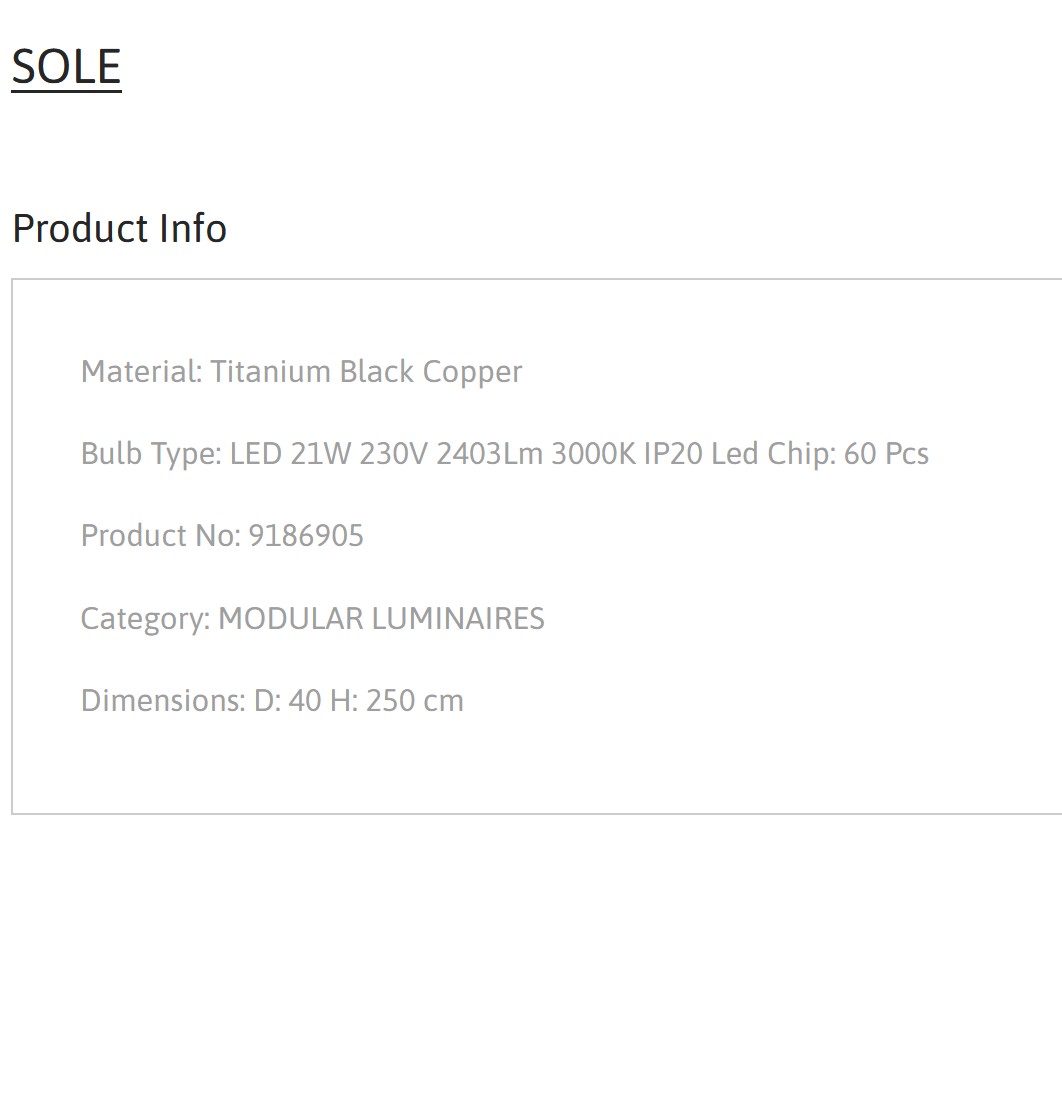
Task: Click the Product Info heading
Action: (119, 228)
